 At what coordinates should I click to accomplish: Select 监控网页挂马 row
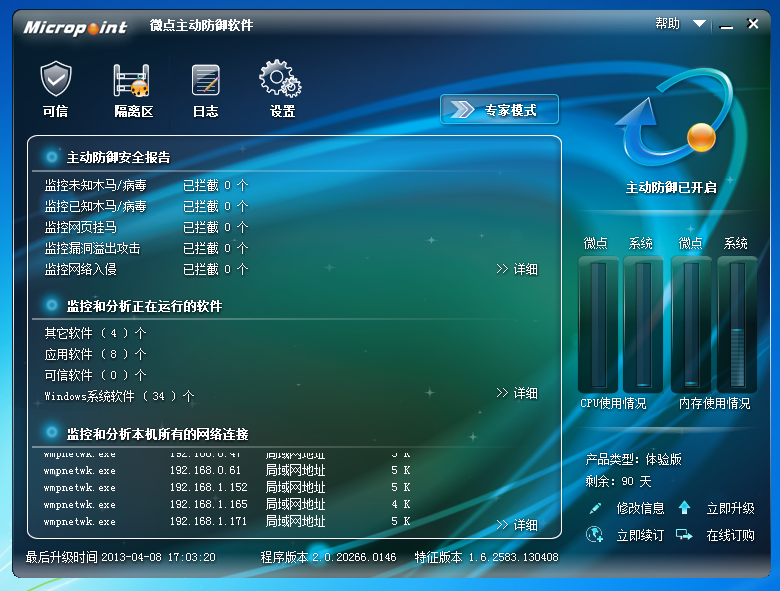pyautogui.click(x=146, y=227)
